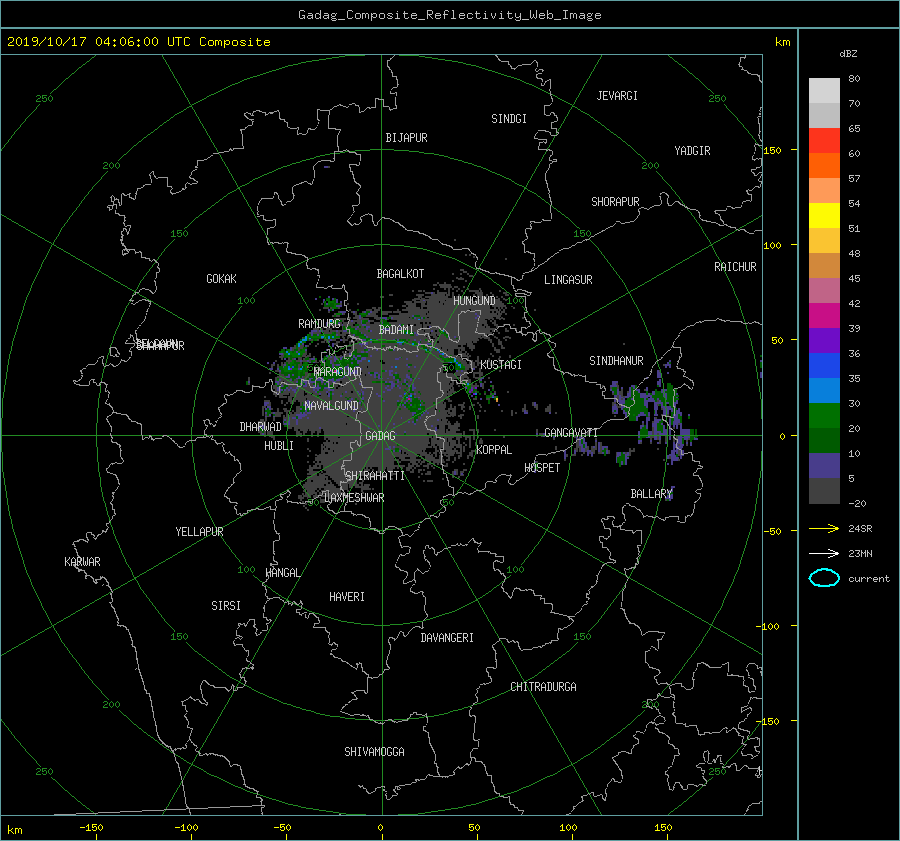This screenshot has width=900, height=841.
Task: Click the cyan 'current' ellipse legend icon
Action: click(824, 578)
